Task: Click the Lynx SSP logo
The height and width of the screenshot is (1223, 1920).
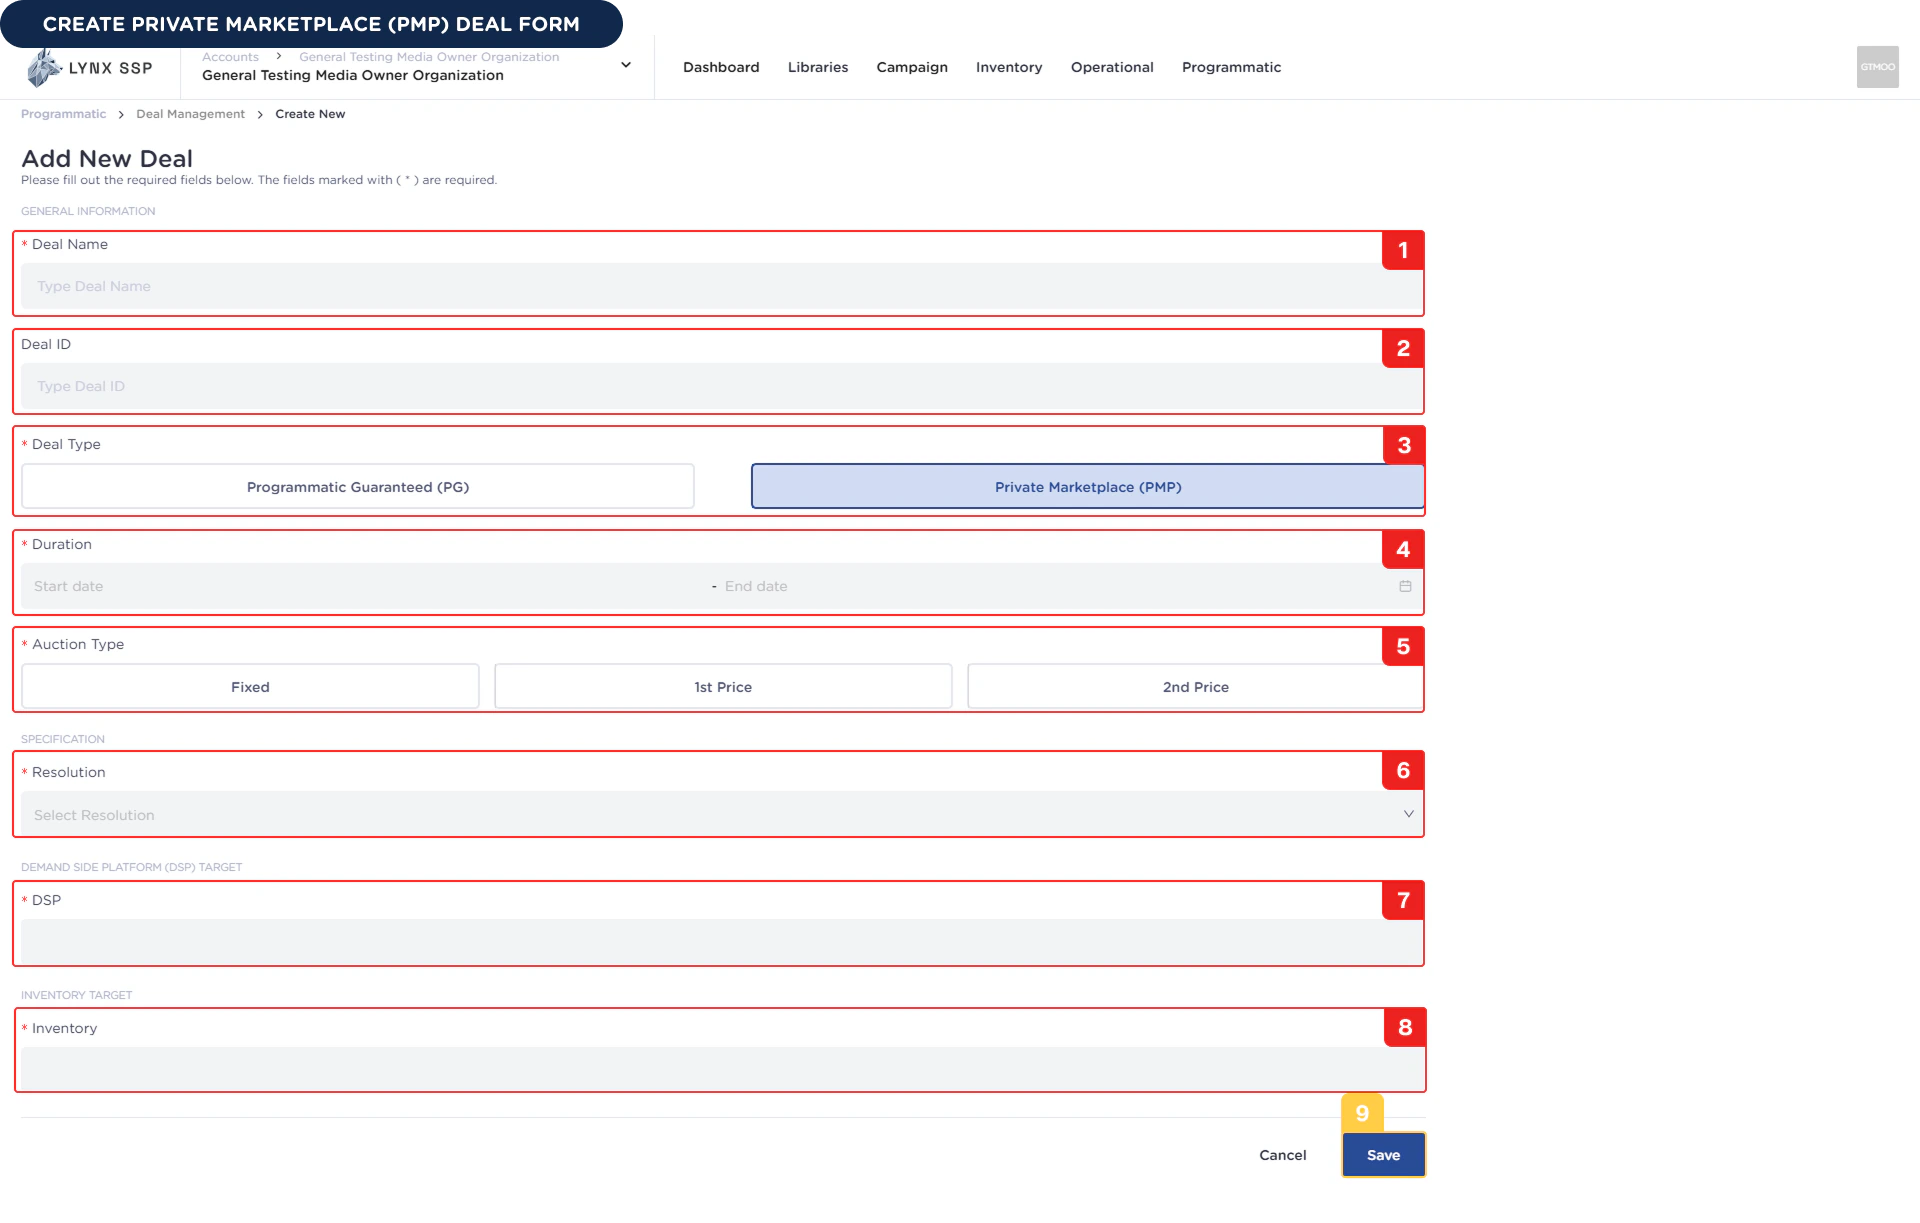Action: pyautogui.click(x=90, y=67)
